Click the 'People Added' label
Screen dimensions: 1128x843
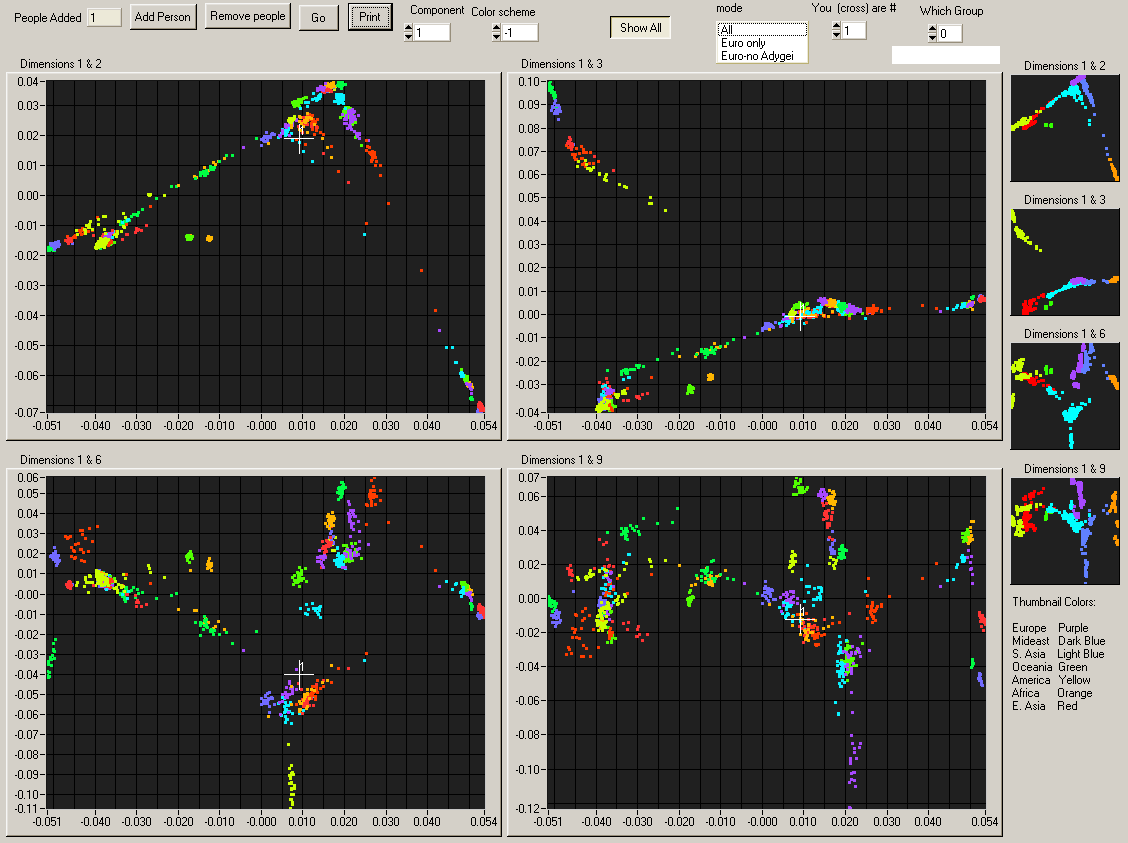click(47, 17)
